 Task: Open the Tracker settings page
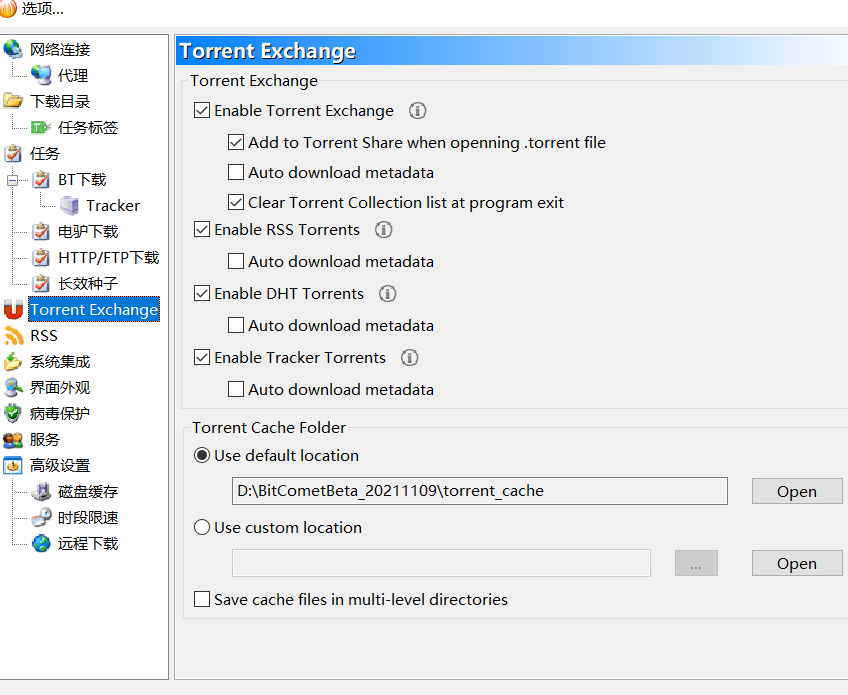click(x=113, y=206)
